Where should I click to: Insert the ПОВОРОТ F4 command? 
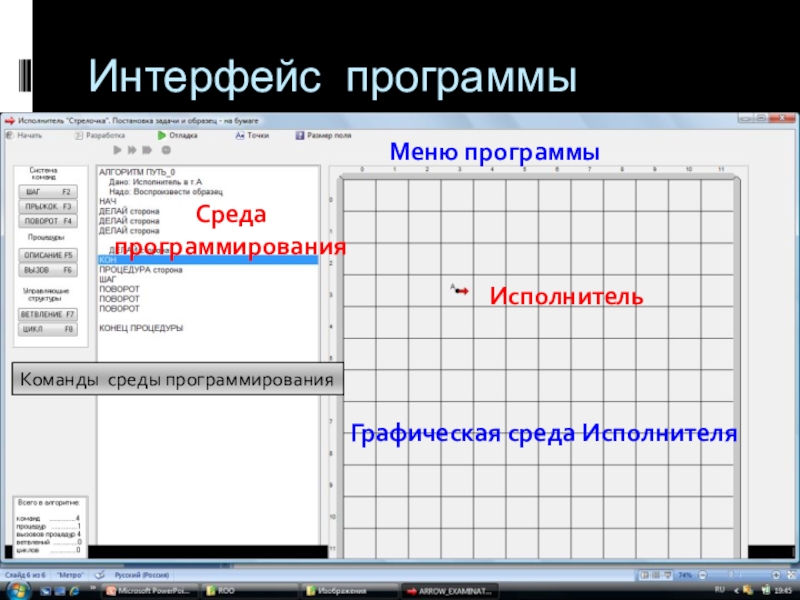coord(48,221)
